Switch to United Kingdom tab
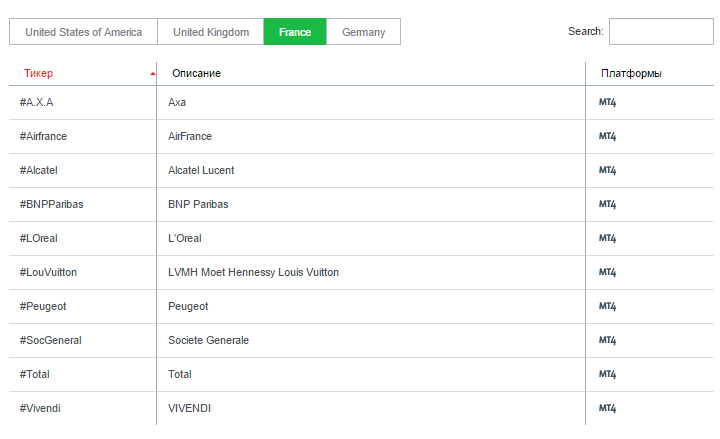The height and width of the screenshot is (439, 720). coord(211,32)
